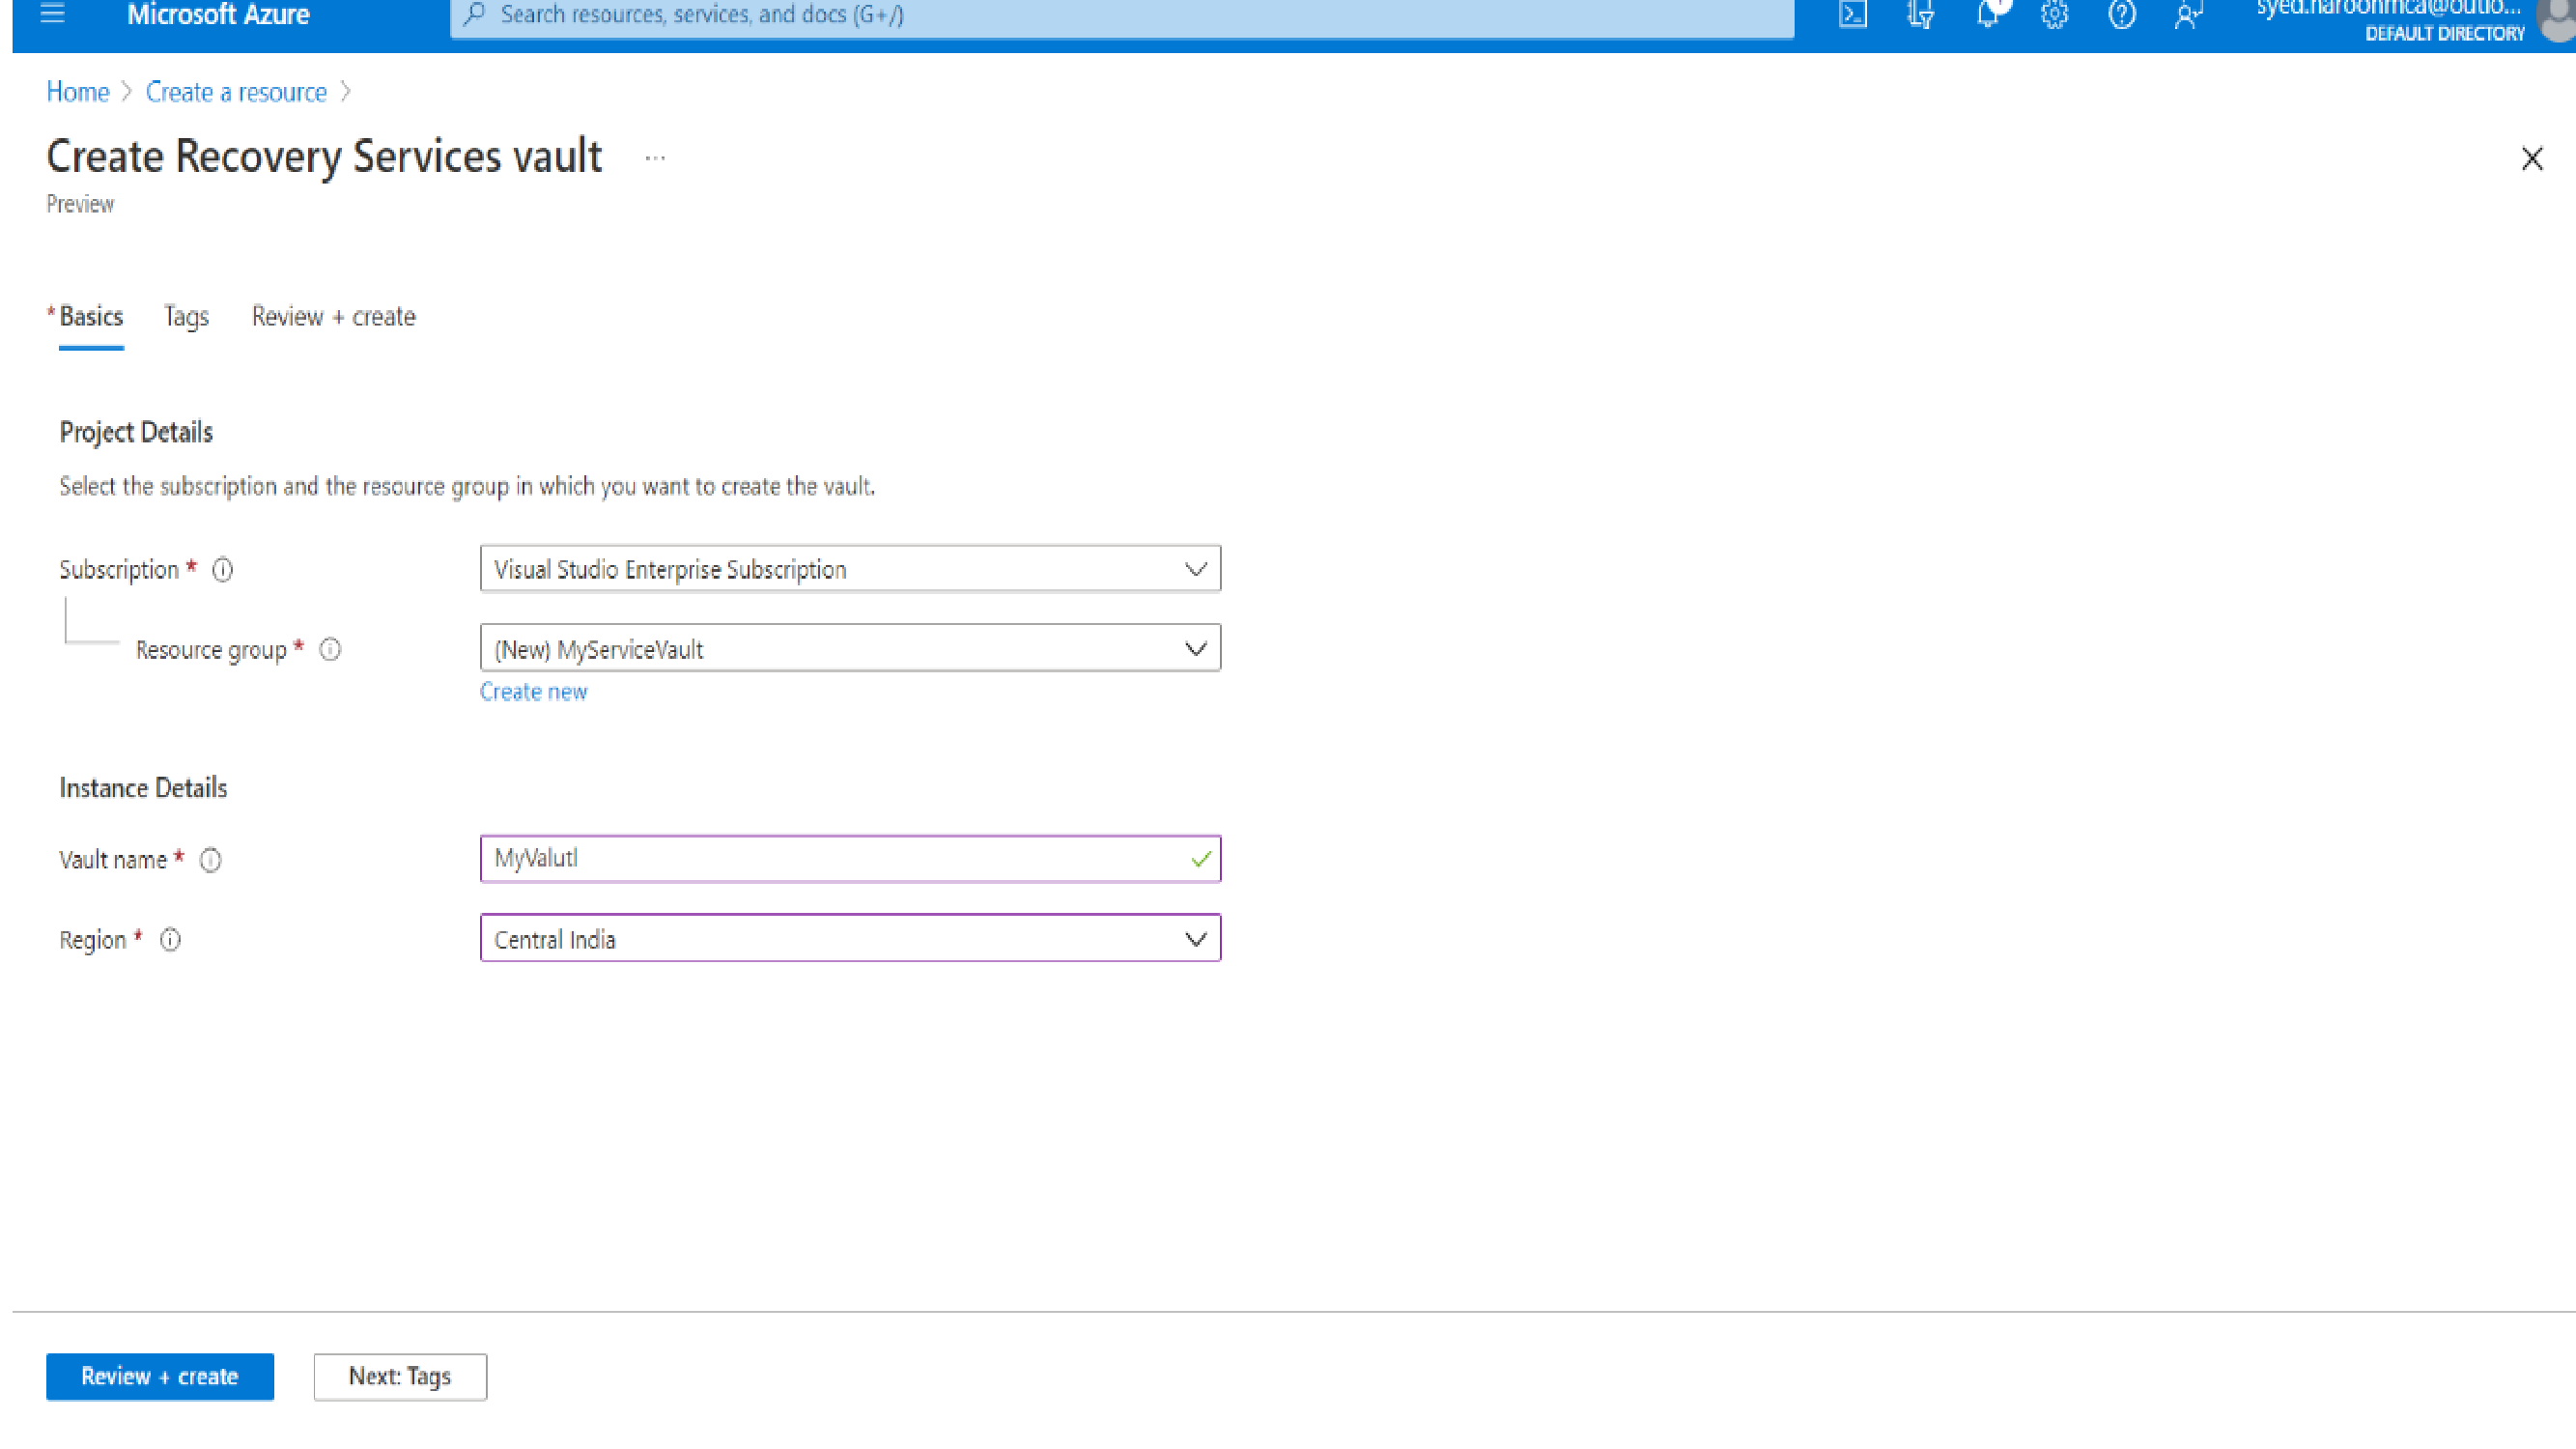Image resolution: width=2576 pixels, height=1449 pixels.
Task: Switch to the Review + create tab
Action: 333,317
